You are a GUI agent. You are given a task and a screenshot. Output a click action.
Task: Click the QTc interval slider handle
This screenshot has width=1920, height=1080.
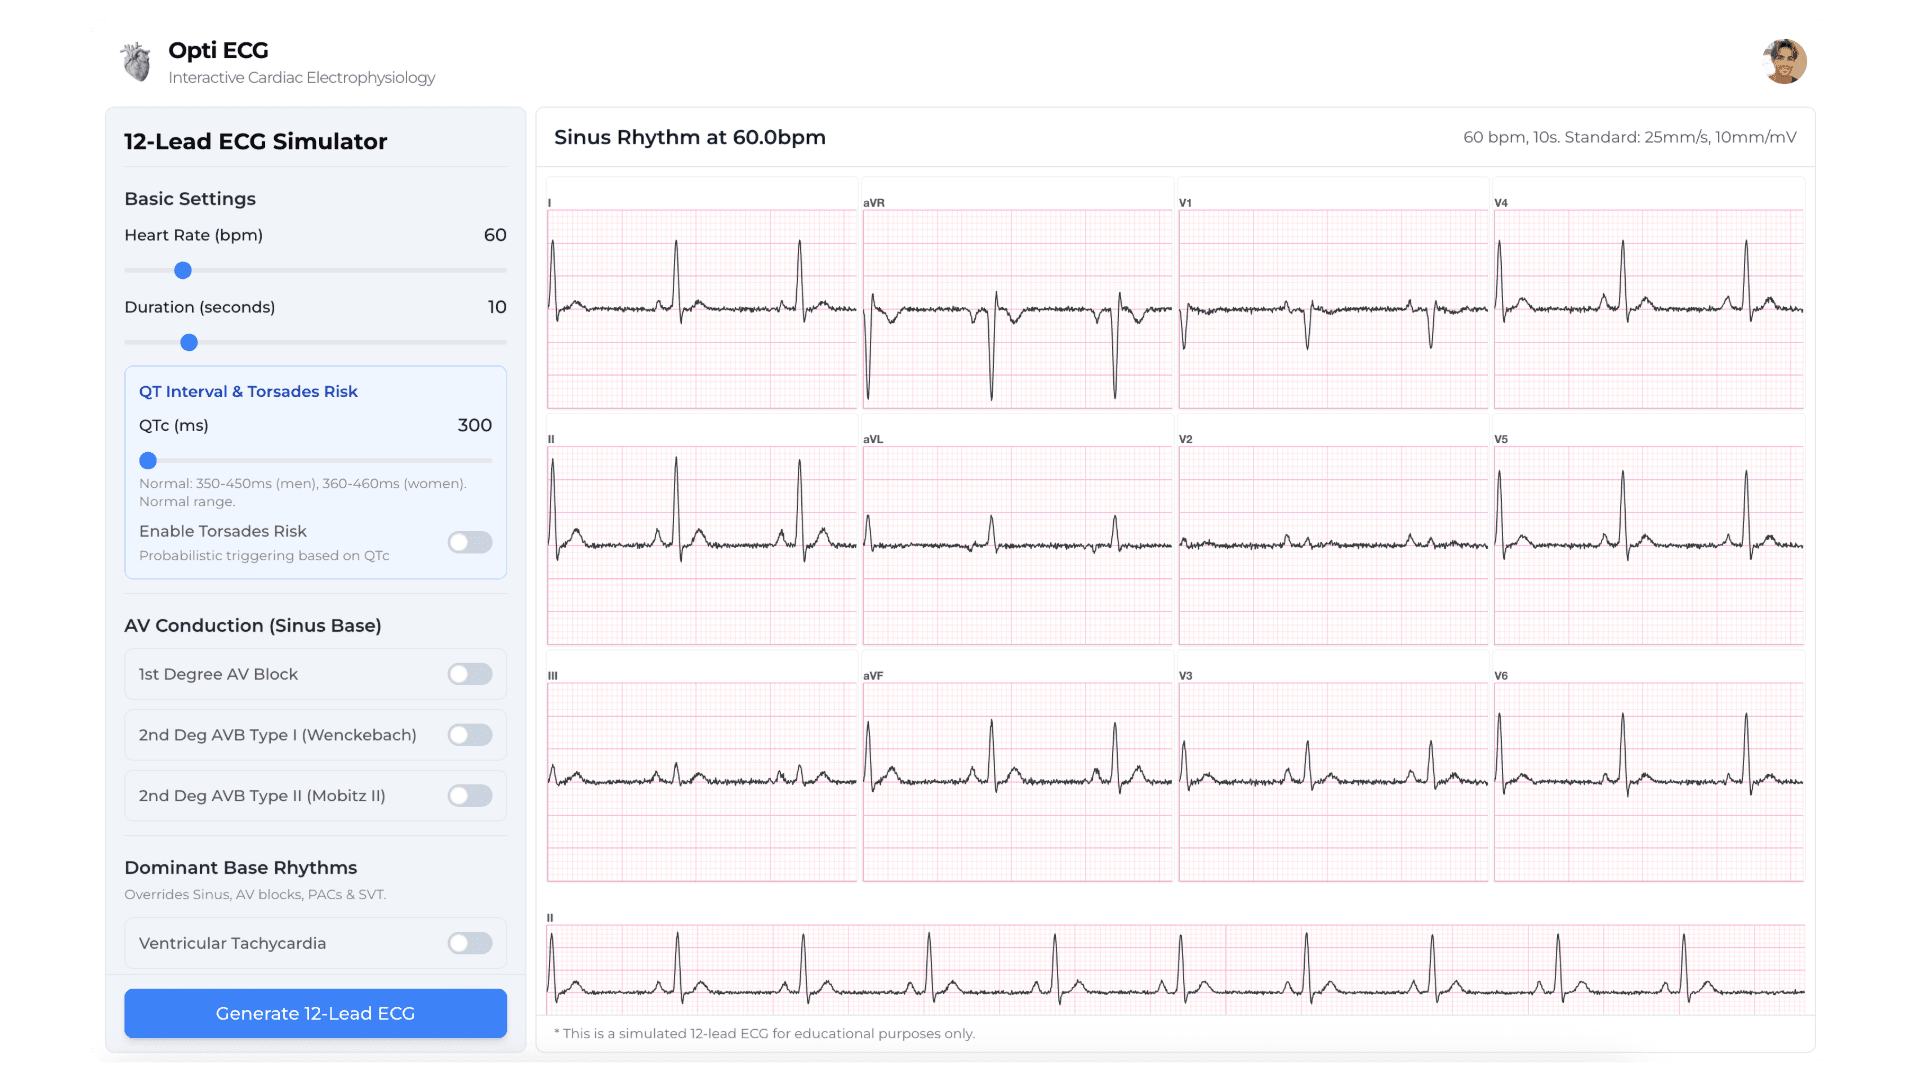tap(148, 461)
